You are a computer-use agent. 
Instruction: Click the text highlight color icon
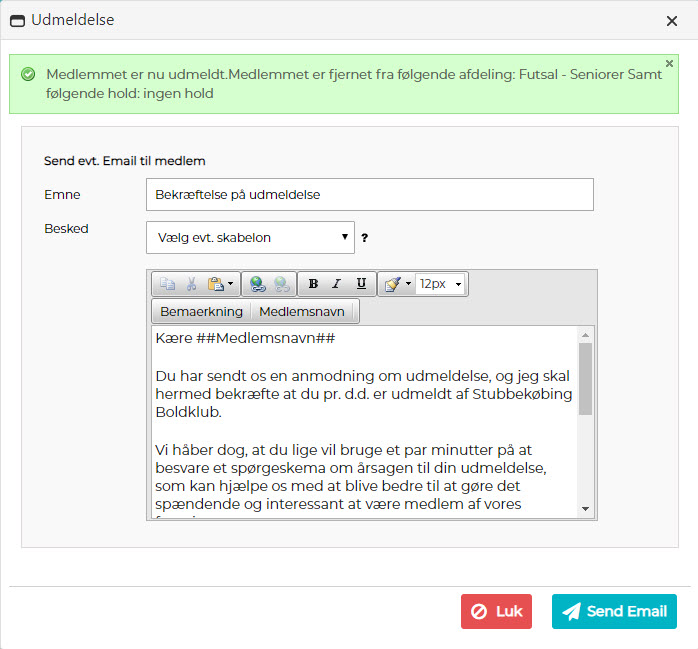point(391,284)
